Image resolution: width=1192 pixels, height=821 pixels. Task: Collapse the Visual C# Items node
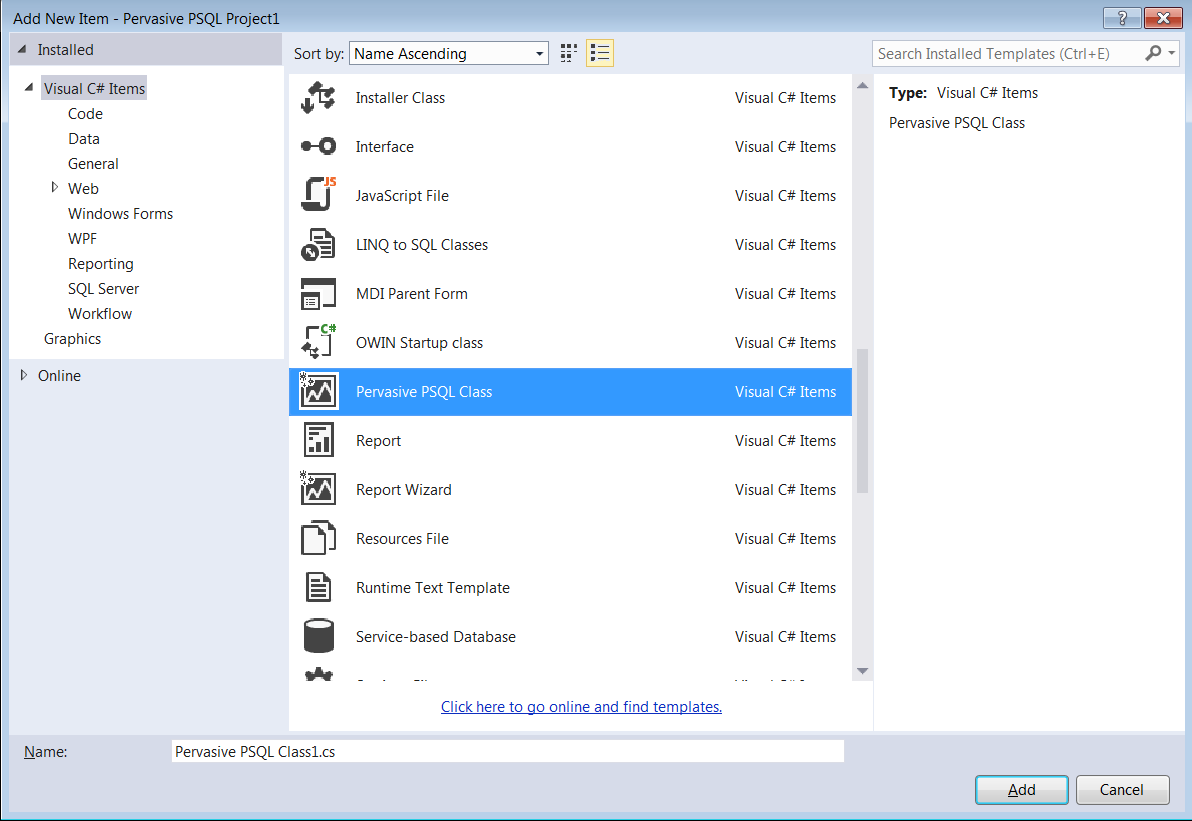pos(29,88)
